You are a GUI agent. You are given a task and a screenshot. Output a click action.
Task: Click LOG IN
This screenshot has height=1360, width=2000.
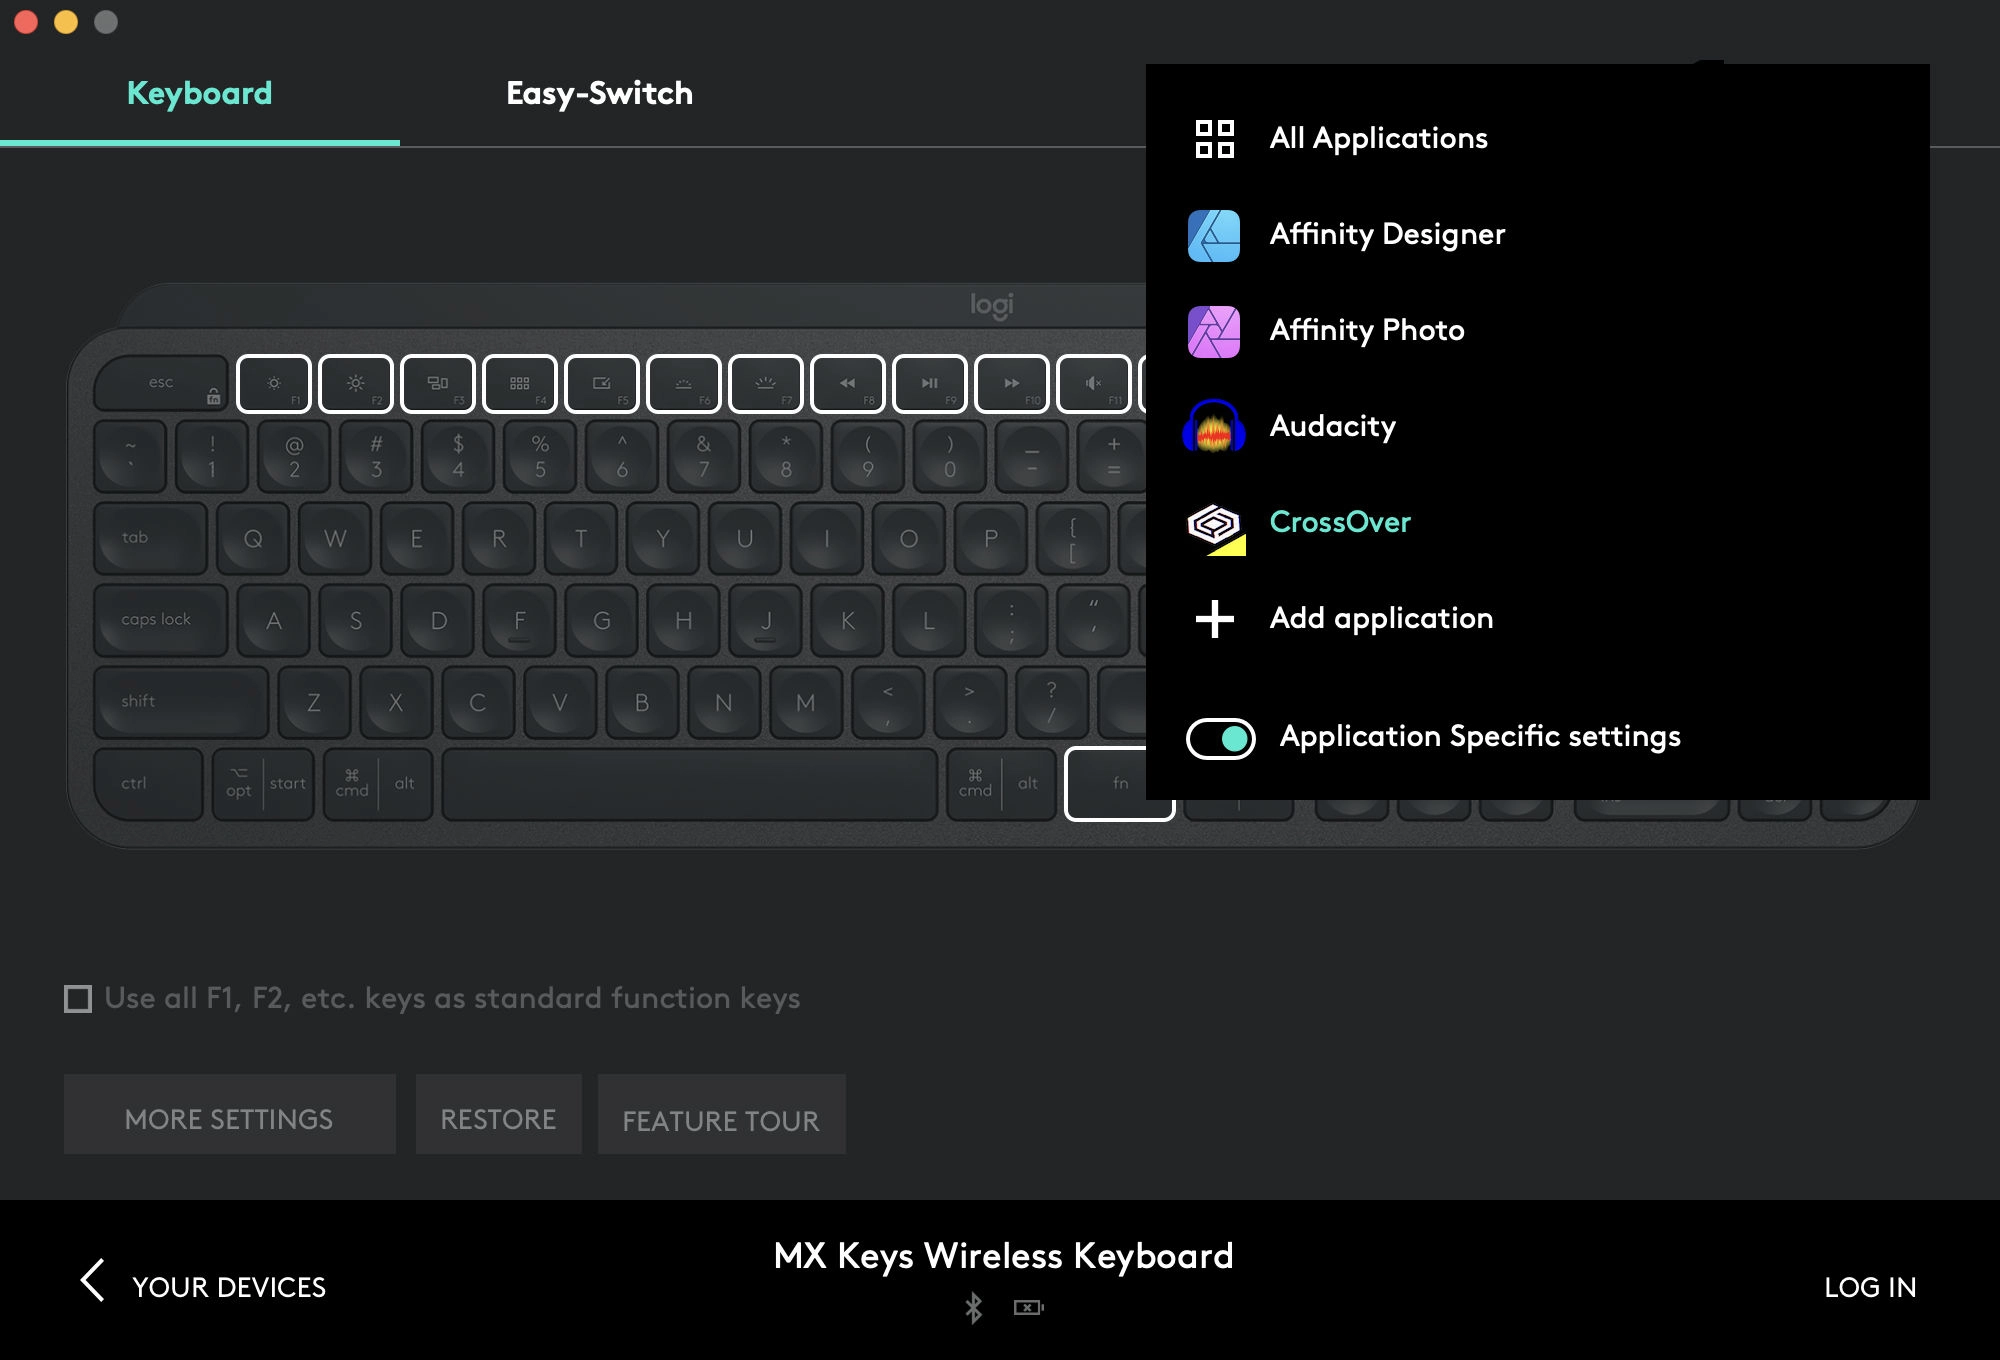[x=1870, y=1287]
